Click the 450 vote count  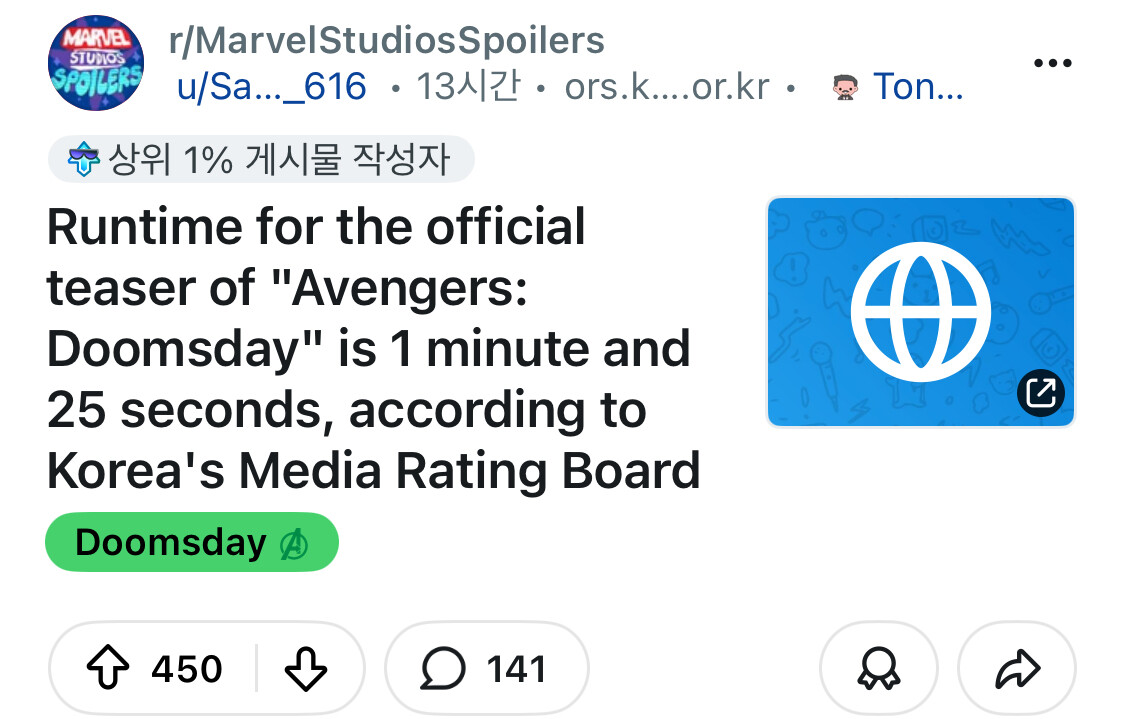pos(187,668)
